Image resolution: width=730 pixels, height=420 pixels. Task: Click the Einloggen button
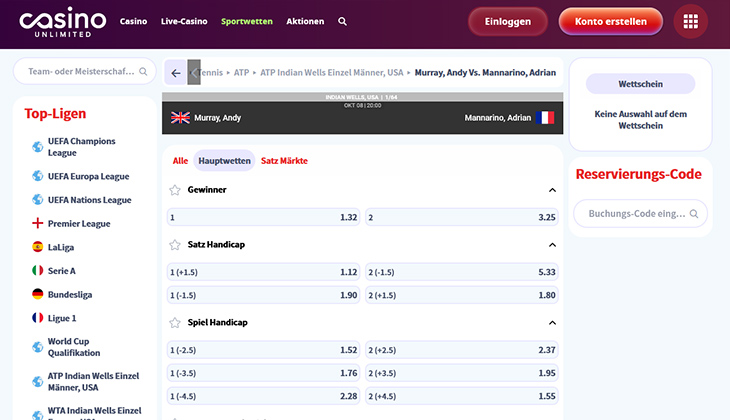pos(507,21)
